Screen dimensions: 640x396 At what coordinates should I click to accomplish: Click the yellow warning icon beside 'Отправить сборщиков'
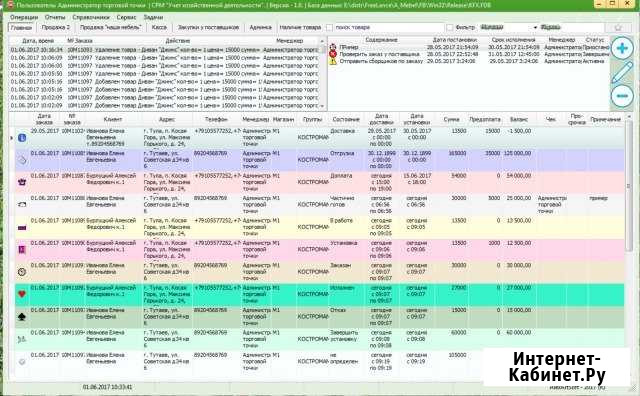pos(333,61)
